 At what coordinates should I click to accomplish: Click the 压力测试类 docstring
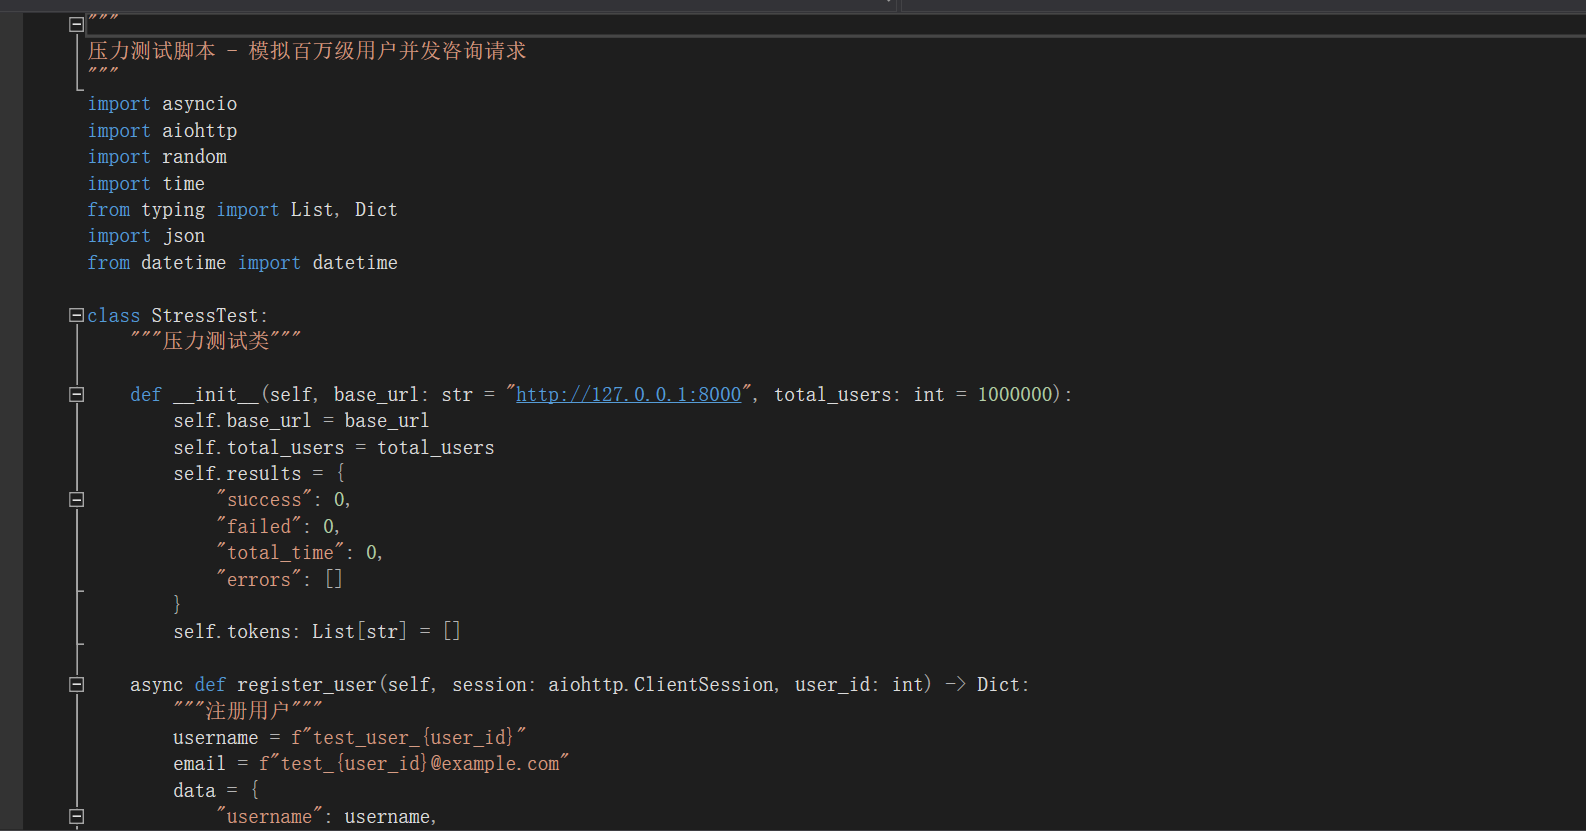(215, 341)
